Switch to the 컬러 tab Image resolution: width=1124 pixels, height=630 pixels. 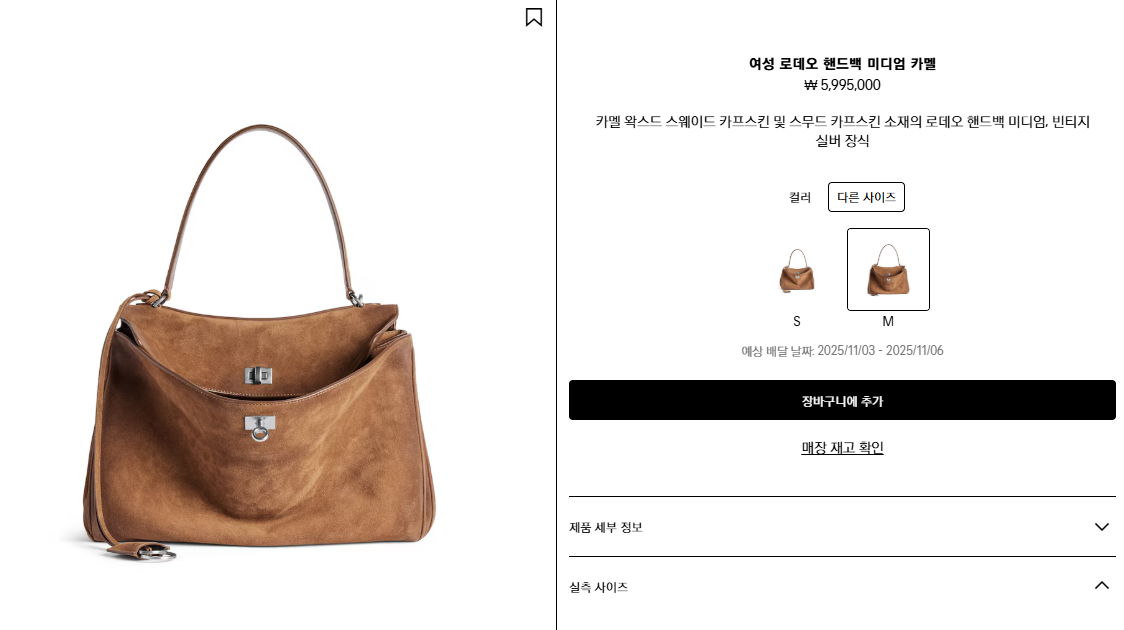pos(800,197)
